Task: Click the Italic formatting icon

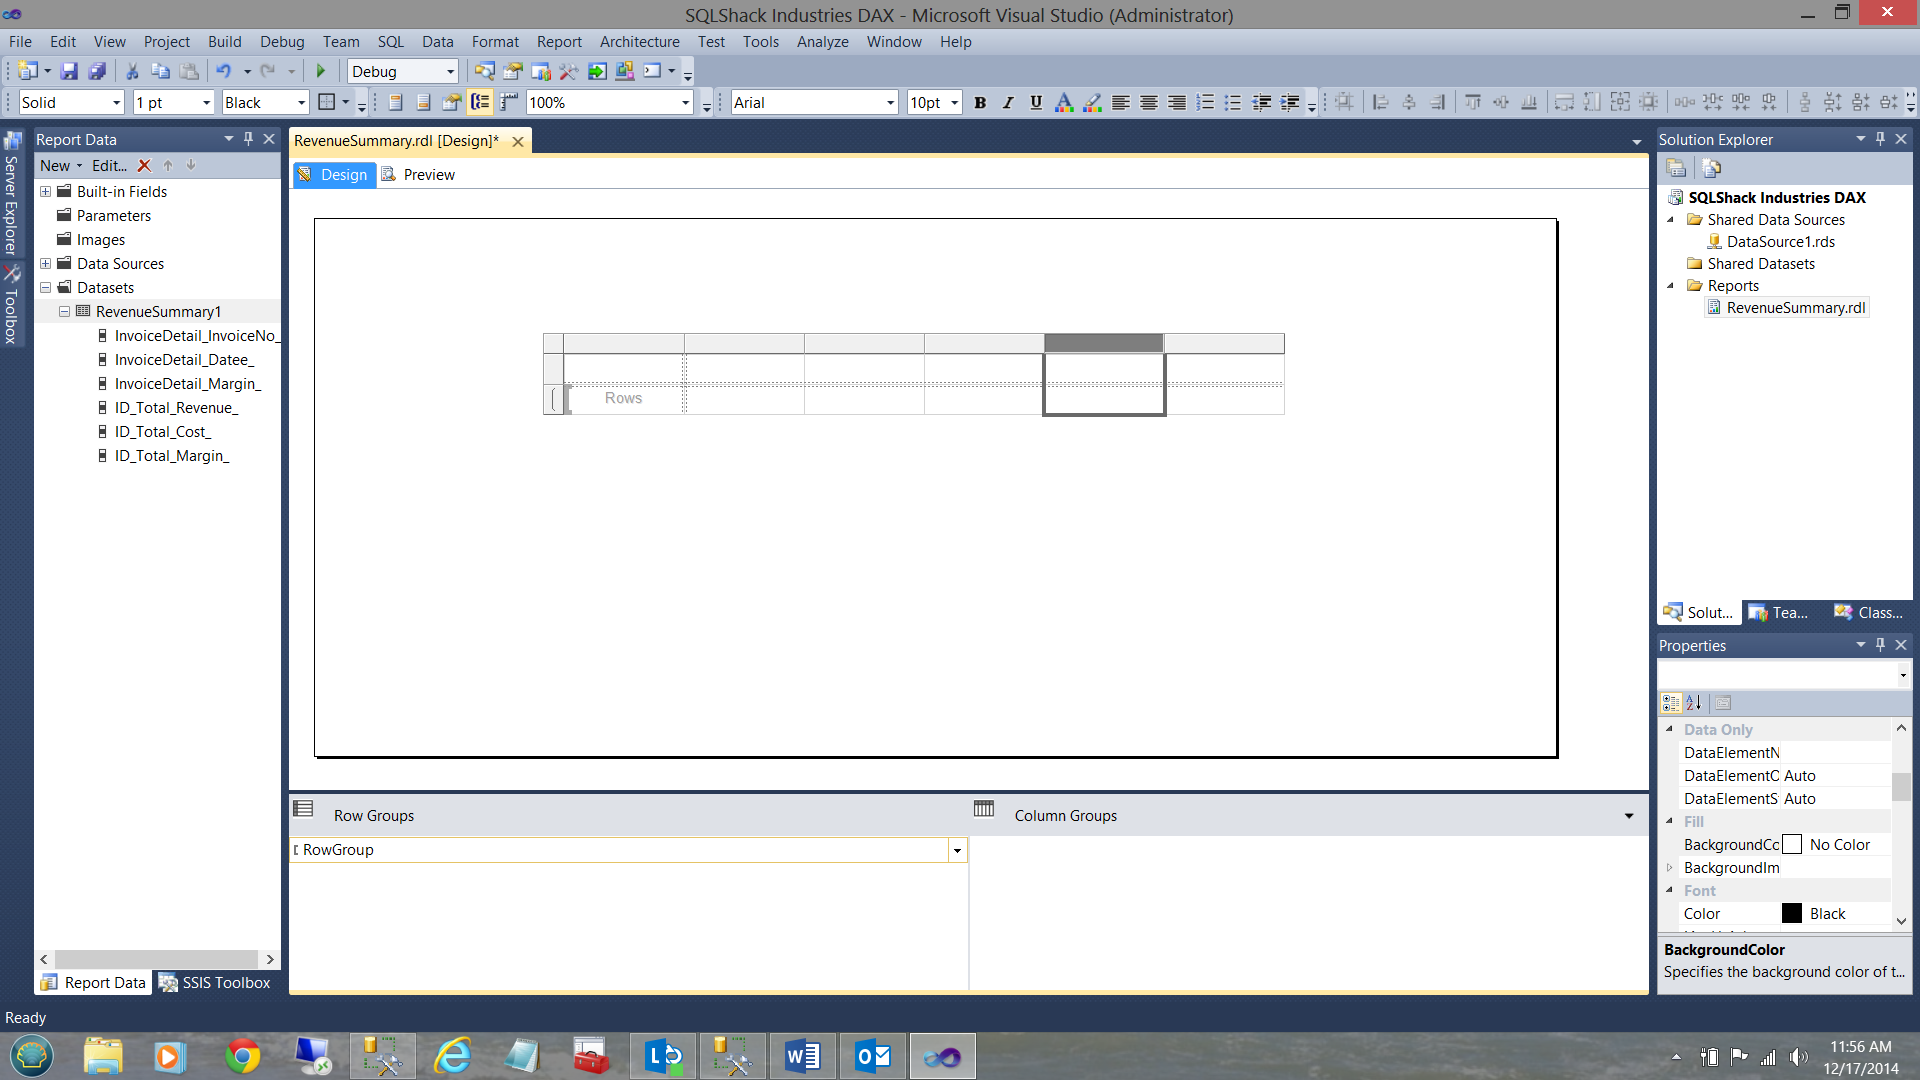Action: pyautogui.click(x=1008, y=102)
